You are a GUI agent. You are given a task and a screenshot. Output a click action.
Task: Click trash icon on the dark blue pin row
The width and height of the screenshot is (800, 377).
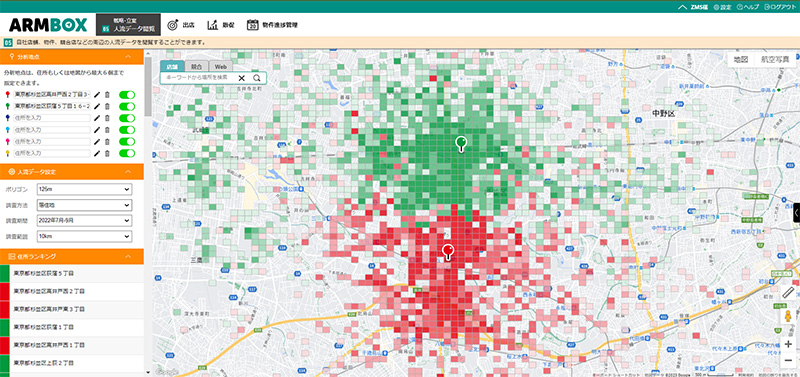click(x=107, y=118)
